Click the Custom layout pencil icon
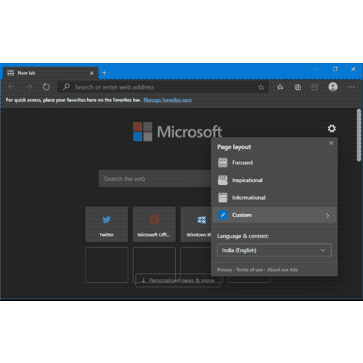Image resolution: width=363 pixels, height=363 pixels. point(223,215)
